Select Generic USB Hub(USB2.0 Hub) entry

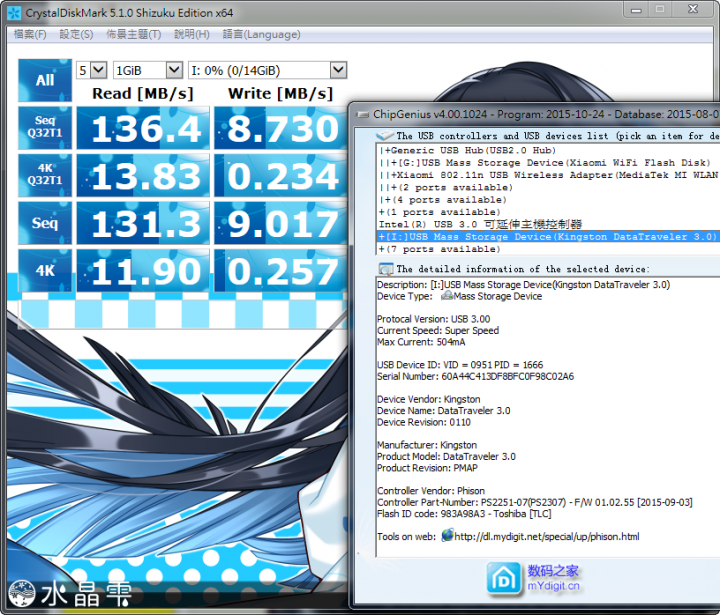click(x=467, y=150)
